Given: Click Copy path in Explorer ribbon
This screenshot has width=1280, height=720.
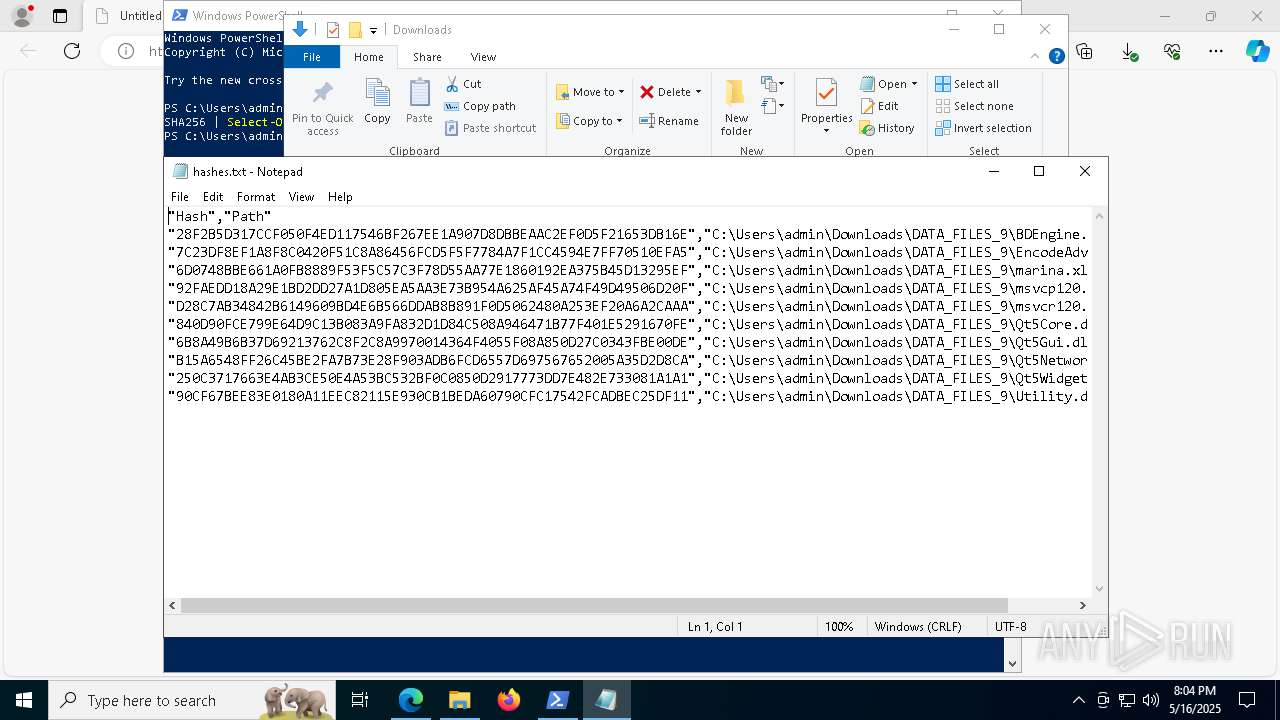Looking at the screenshot, I should coord(480,106).
